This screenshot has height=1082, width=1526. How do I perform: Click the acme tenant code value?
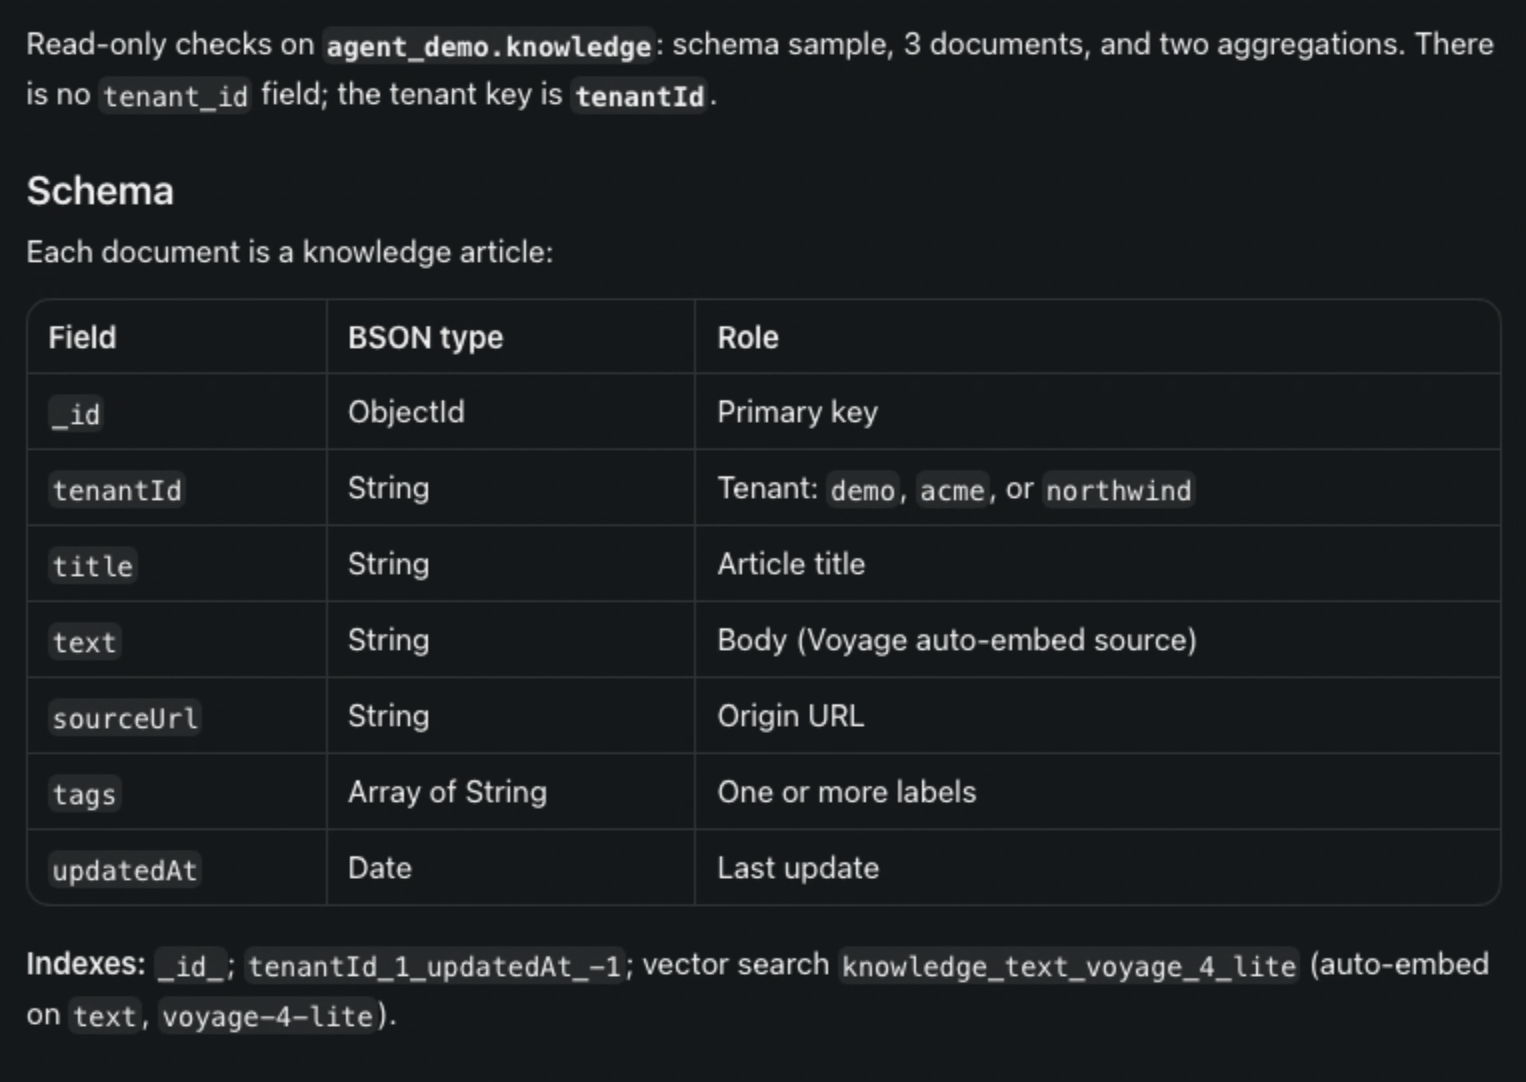click(x=952, y=490)
